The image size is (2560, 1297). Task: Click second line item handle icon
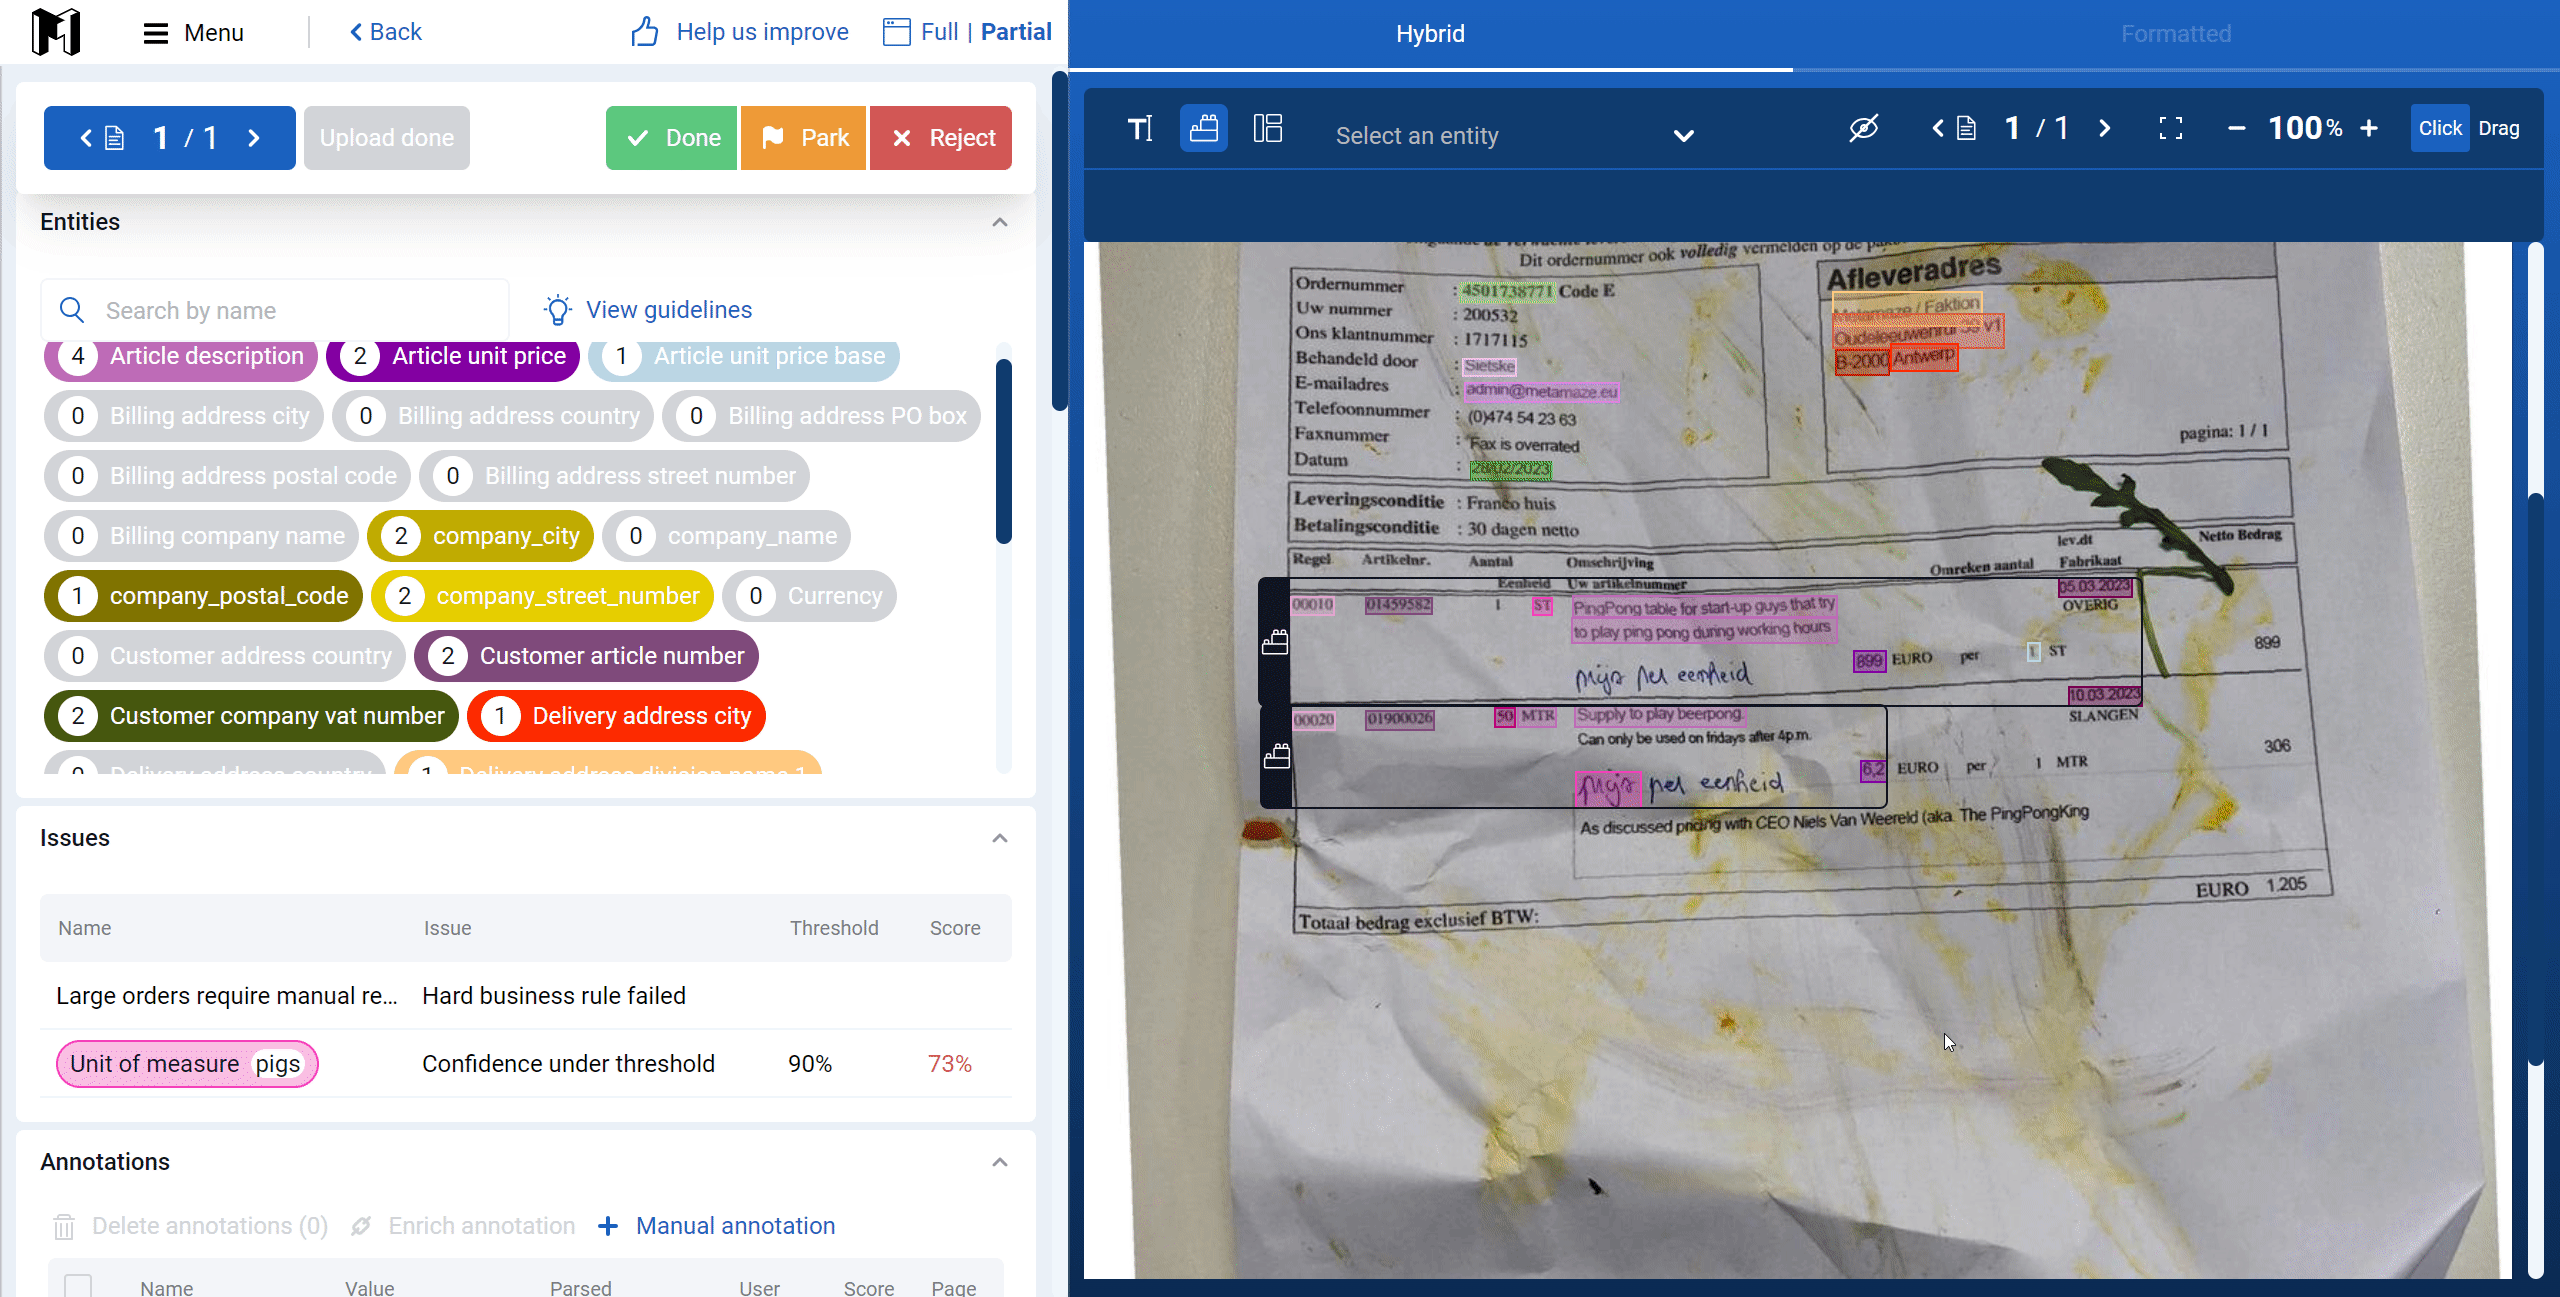1277,756
